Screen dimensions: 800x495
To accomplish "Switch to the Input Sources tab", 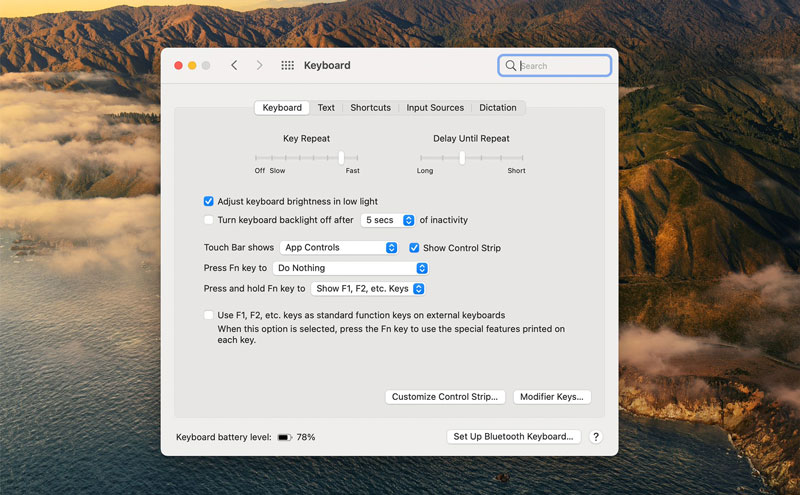I will (435, 108).
